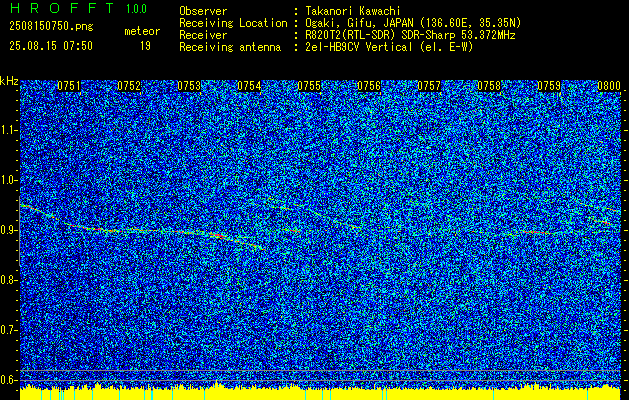629x400 pixels.
Task: Click the version number 1.0.0
Action: (x=136, y=8)
